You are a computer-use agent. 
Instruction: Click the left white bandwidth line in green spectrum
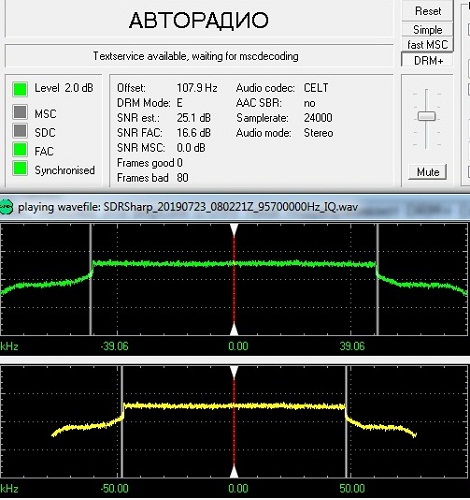coord(91,279)
